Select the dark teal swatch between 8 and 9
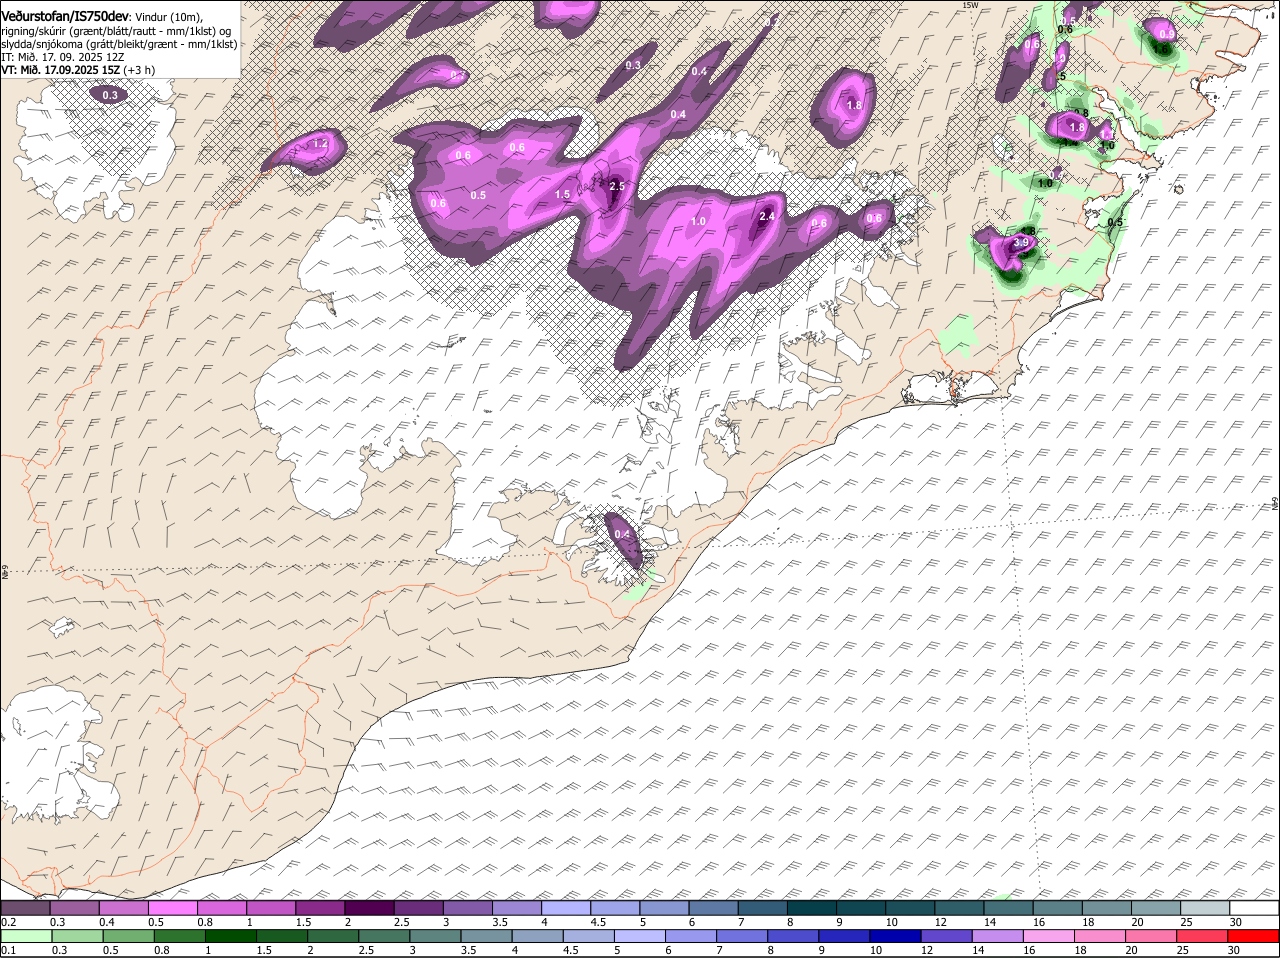This screenshot has height=958, width=1280. click(x=813, y=908)
